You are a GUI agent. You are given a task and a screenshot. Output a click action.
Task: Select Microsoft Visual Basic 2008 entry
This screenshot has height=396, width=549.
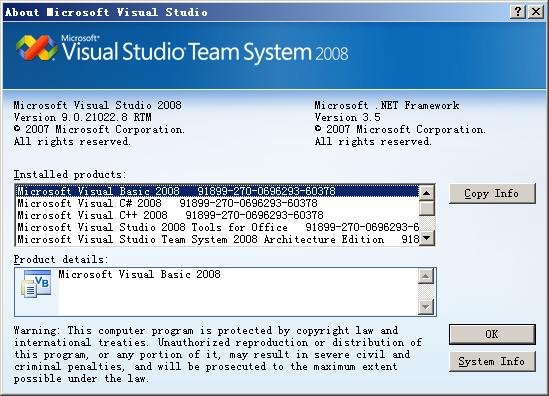tap(217, 191)
